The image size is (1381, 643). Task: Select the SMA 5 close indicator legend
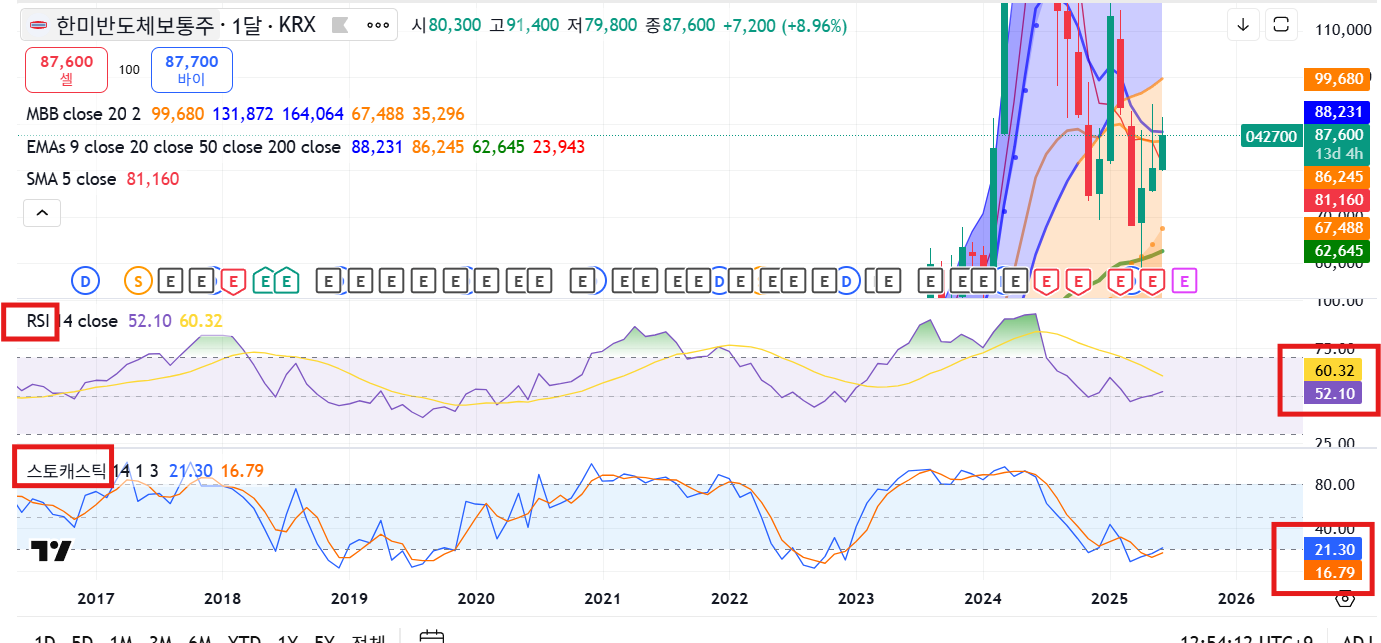[x=71, y=179]
